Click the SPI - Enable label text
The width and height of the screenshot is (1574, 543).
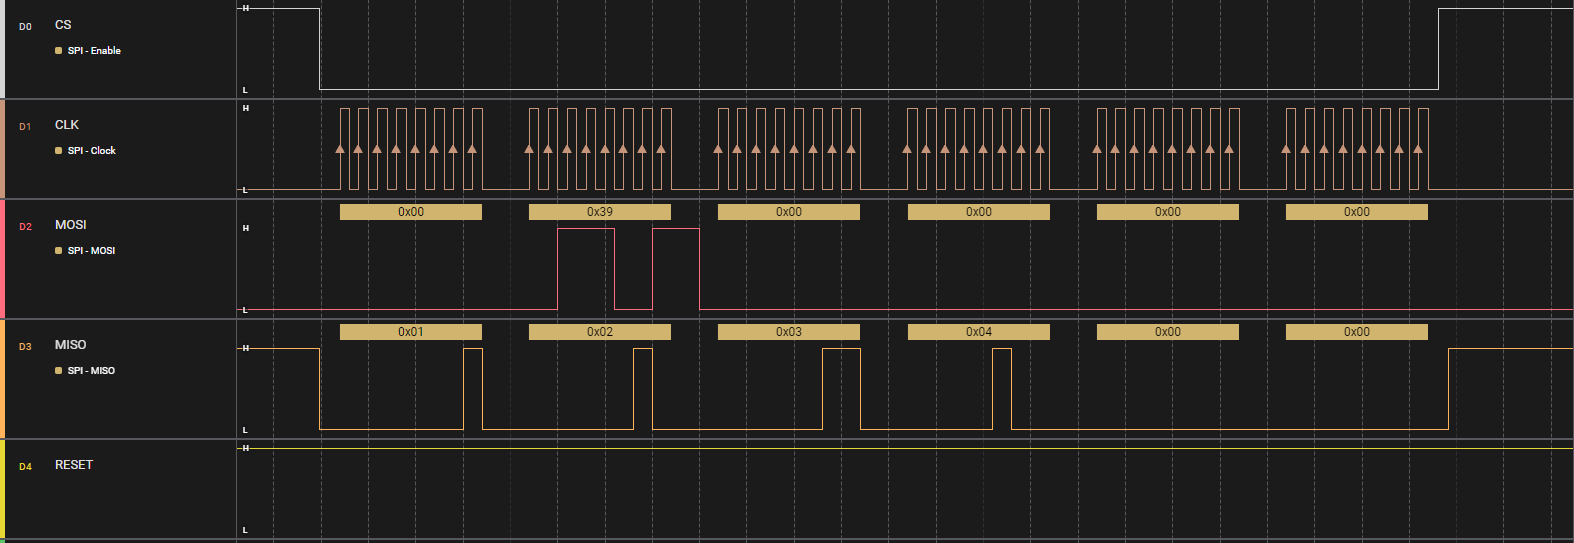click(94, 50)
